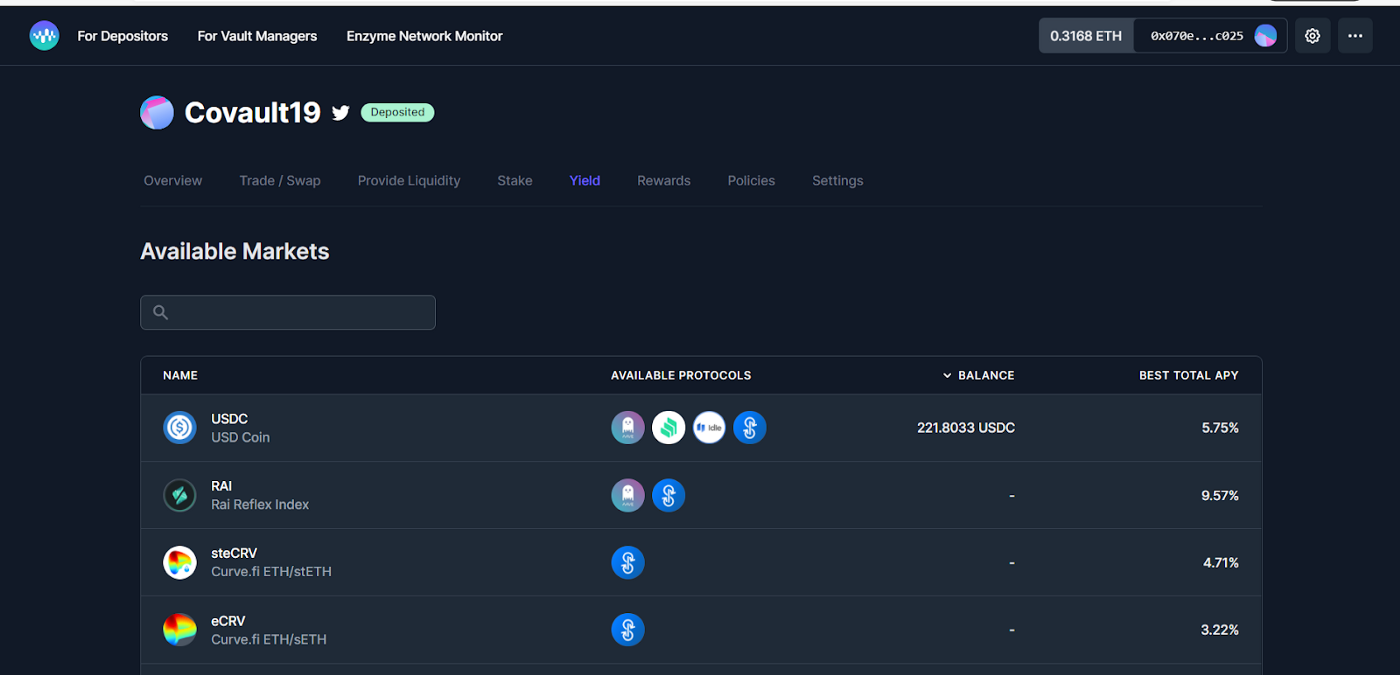Click the Curve.fi ETH/sETH text
Viewport: 1400px width, 675px height.
269,639
